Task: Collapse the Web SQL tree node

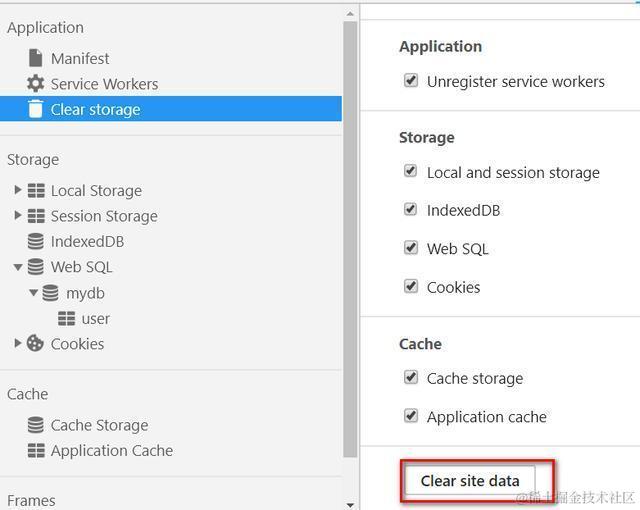Action: click(x=18, y=267)
